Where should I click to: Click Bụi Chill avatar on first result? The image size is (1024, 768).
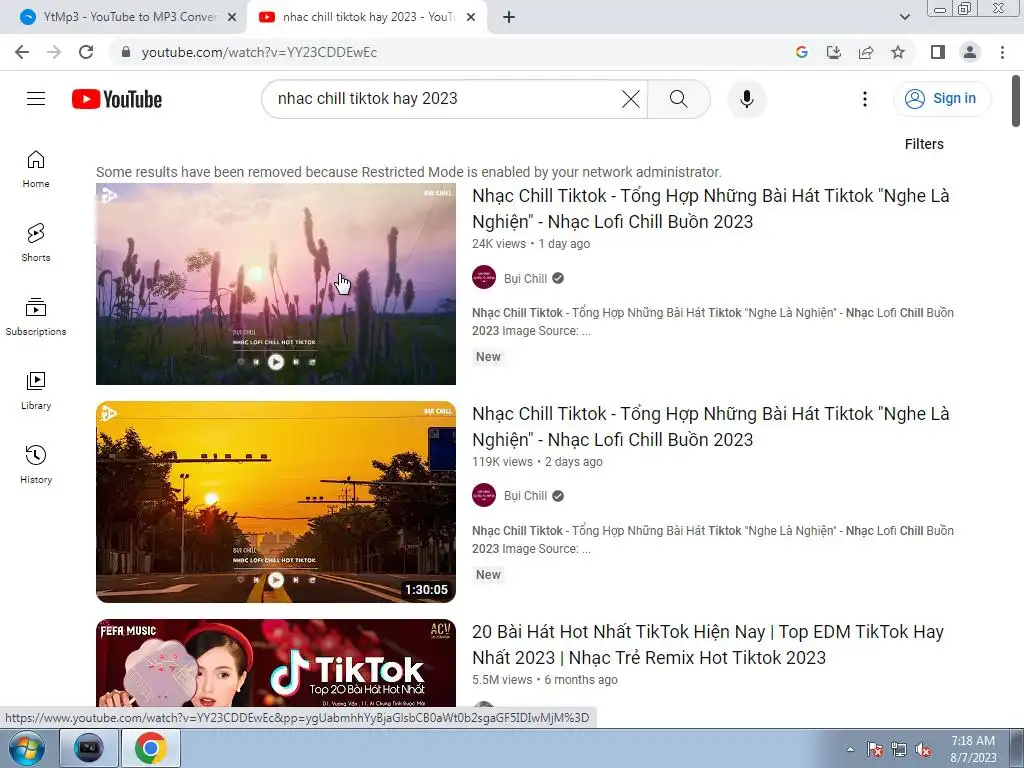point(484,278)
